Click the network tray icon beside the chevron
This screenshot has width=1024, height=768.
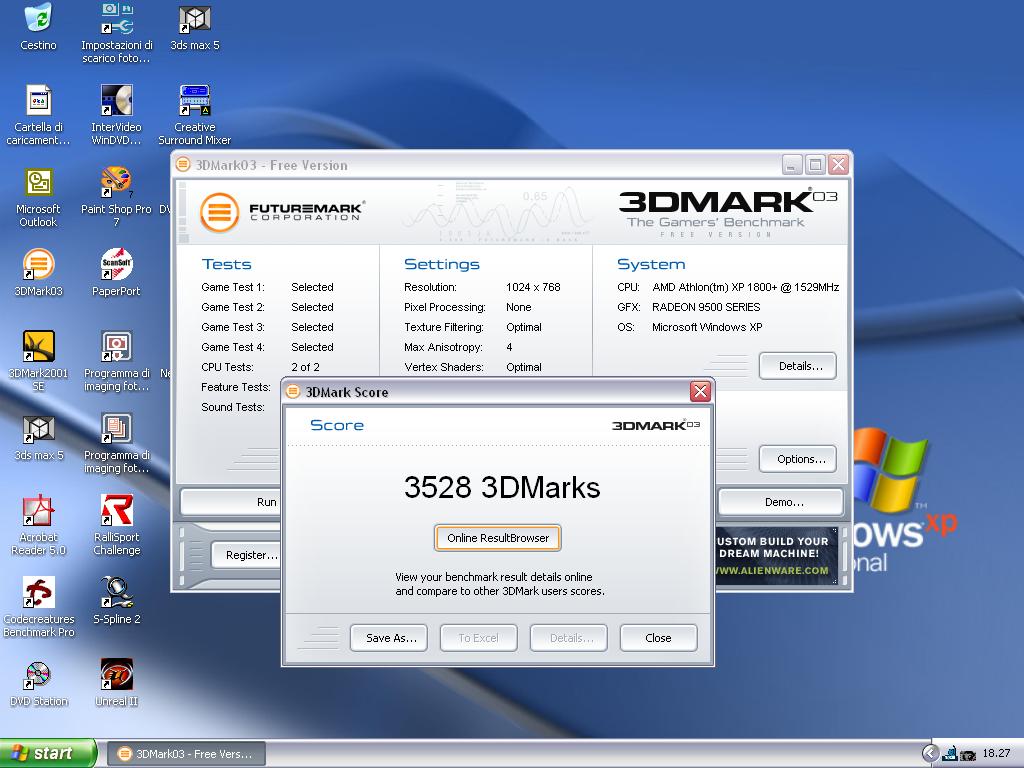[x=950, y=754]
